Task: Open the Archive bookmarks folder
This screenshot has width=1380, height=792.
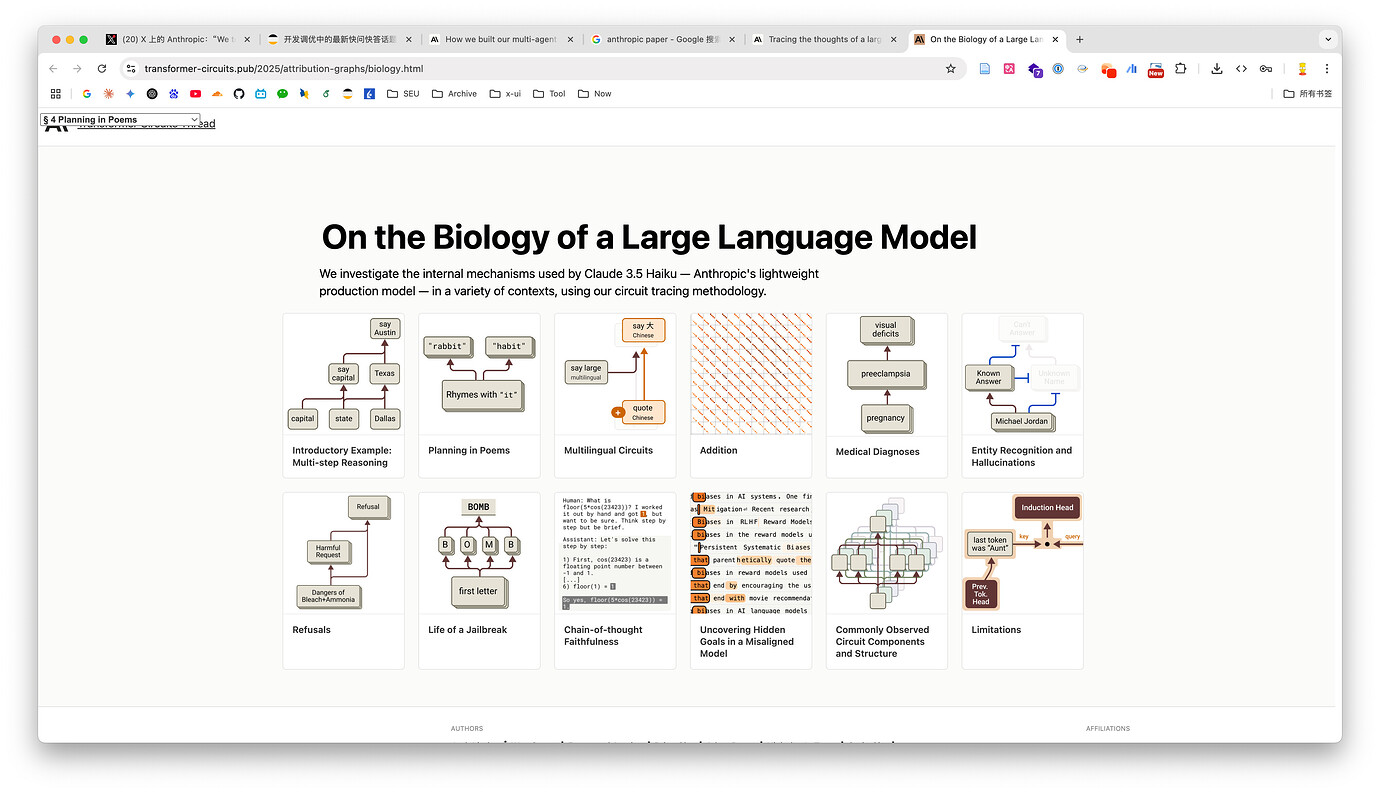Action: coord(454,94)
